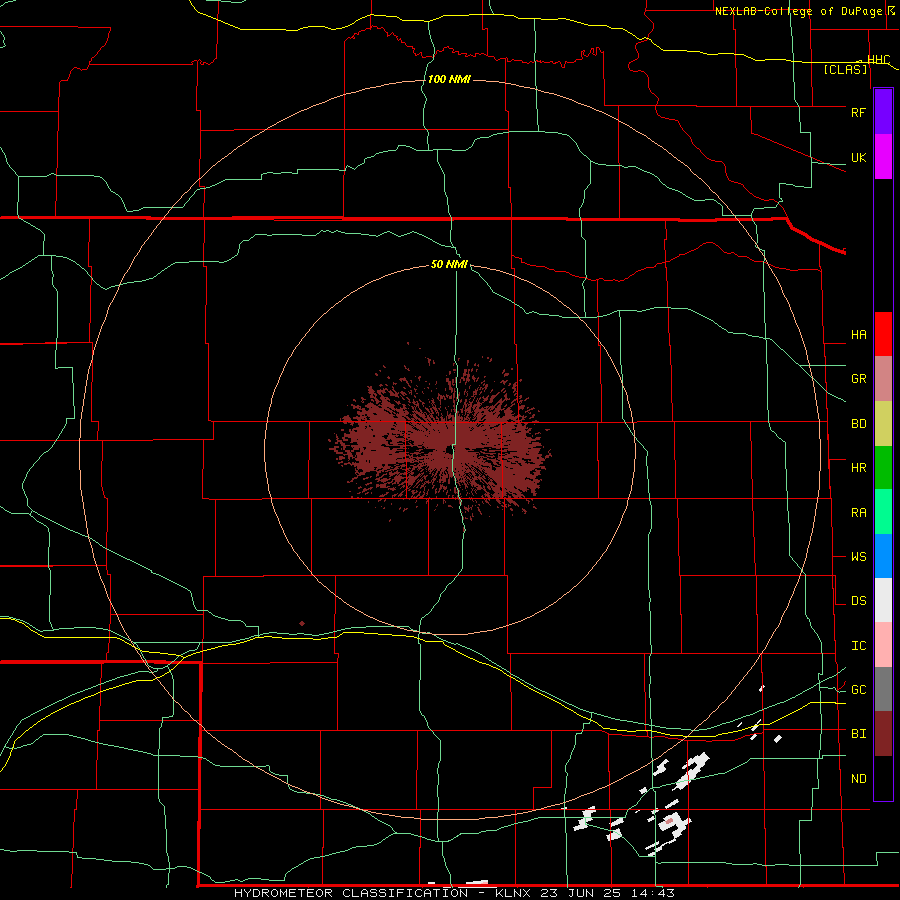The width and height of the screenshot is (900, 900).
Task: Click the purple RF color swatch
Action: coord(883,112)
